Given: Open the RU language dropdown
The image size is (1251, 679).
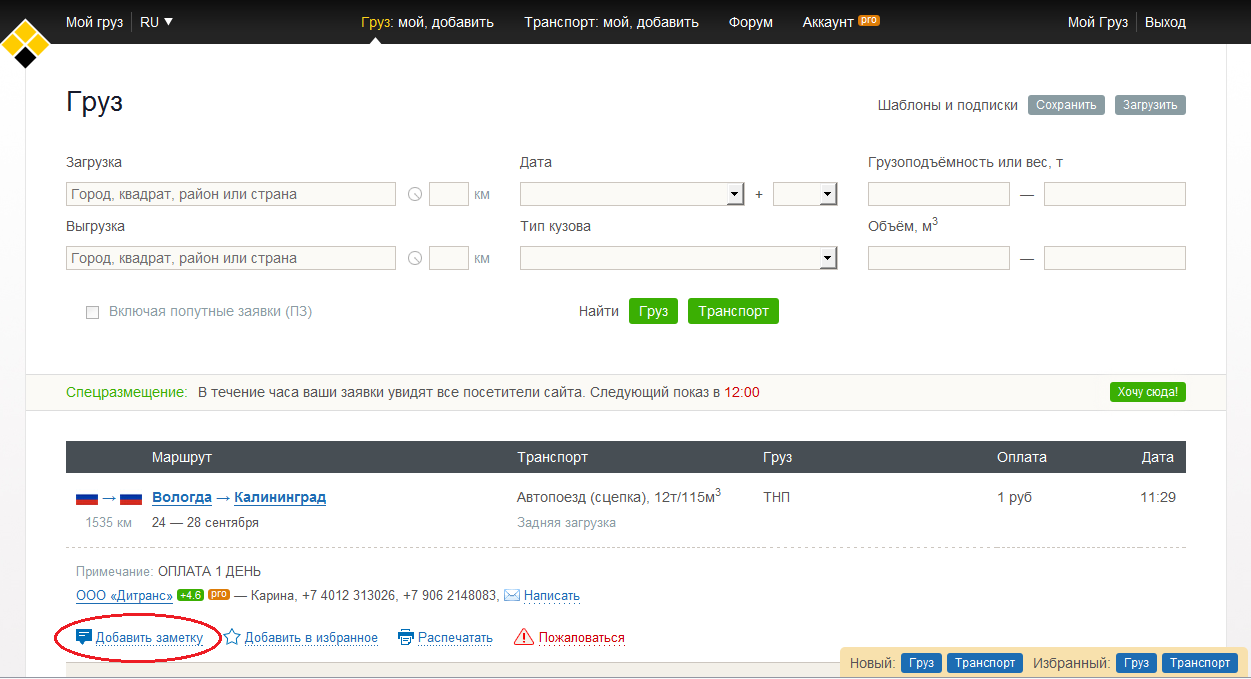Looking at the screenshot, I should 156,22.
